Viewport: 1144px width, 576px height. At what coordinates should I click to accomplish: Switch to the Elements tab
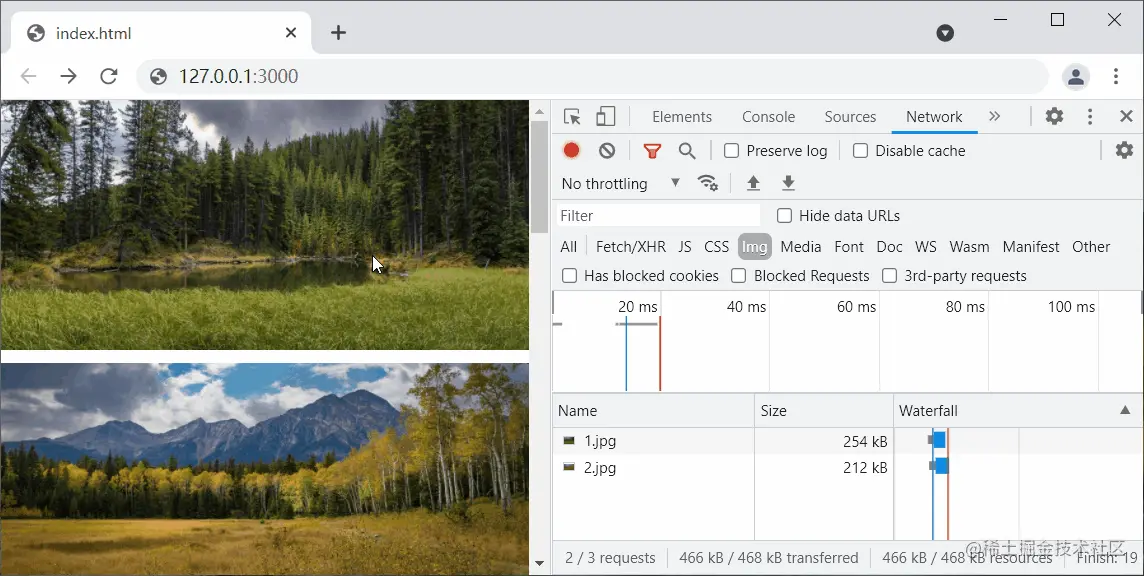point(682,117)
